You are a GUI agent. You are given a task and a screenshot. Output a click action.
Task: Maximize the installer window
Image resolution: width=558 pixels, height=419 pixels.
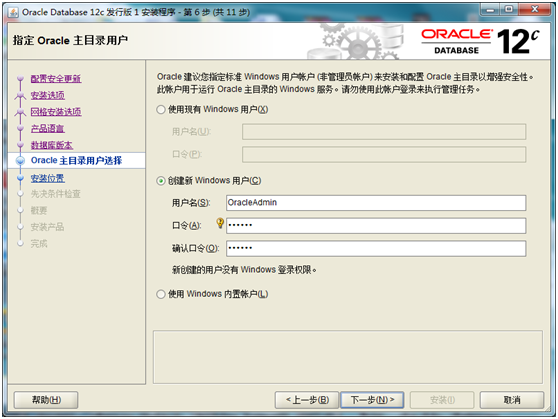point(509,10)
